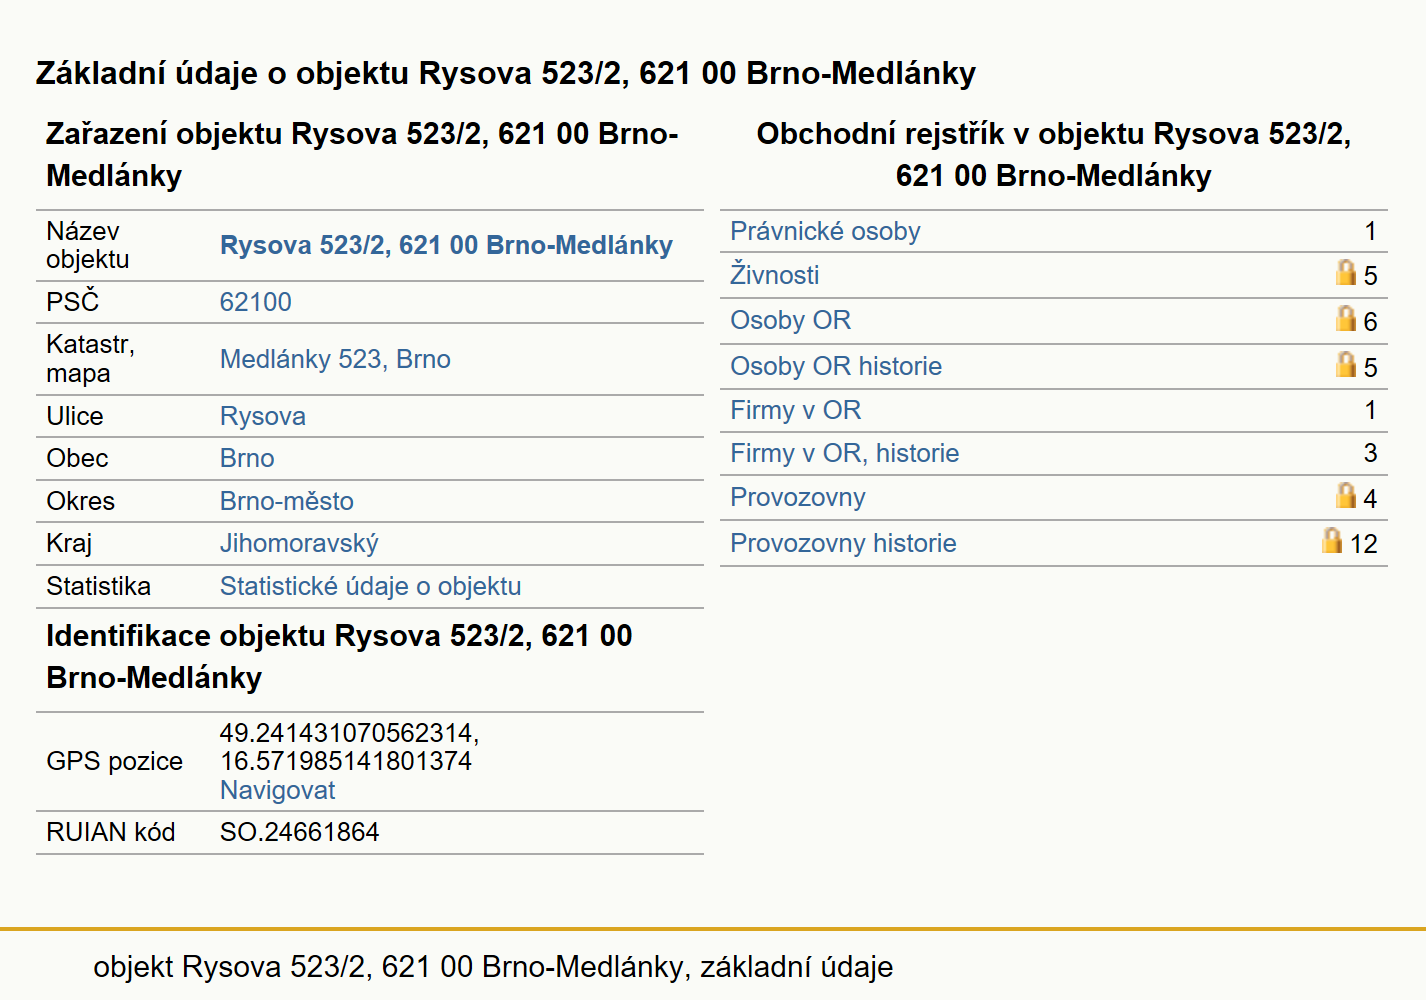Click the Základní údaje o objektu page heading
This screenshot has height=1000, width=1426.
tap(506, 73)
